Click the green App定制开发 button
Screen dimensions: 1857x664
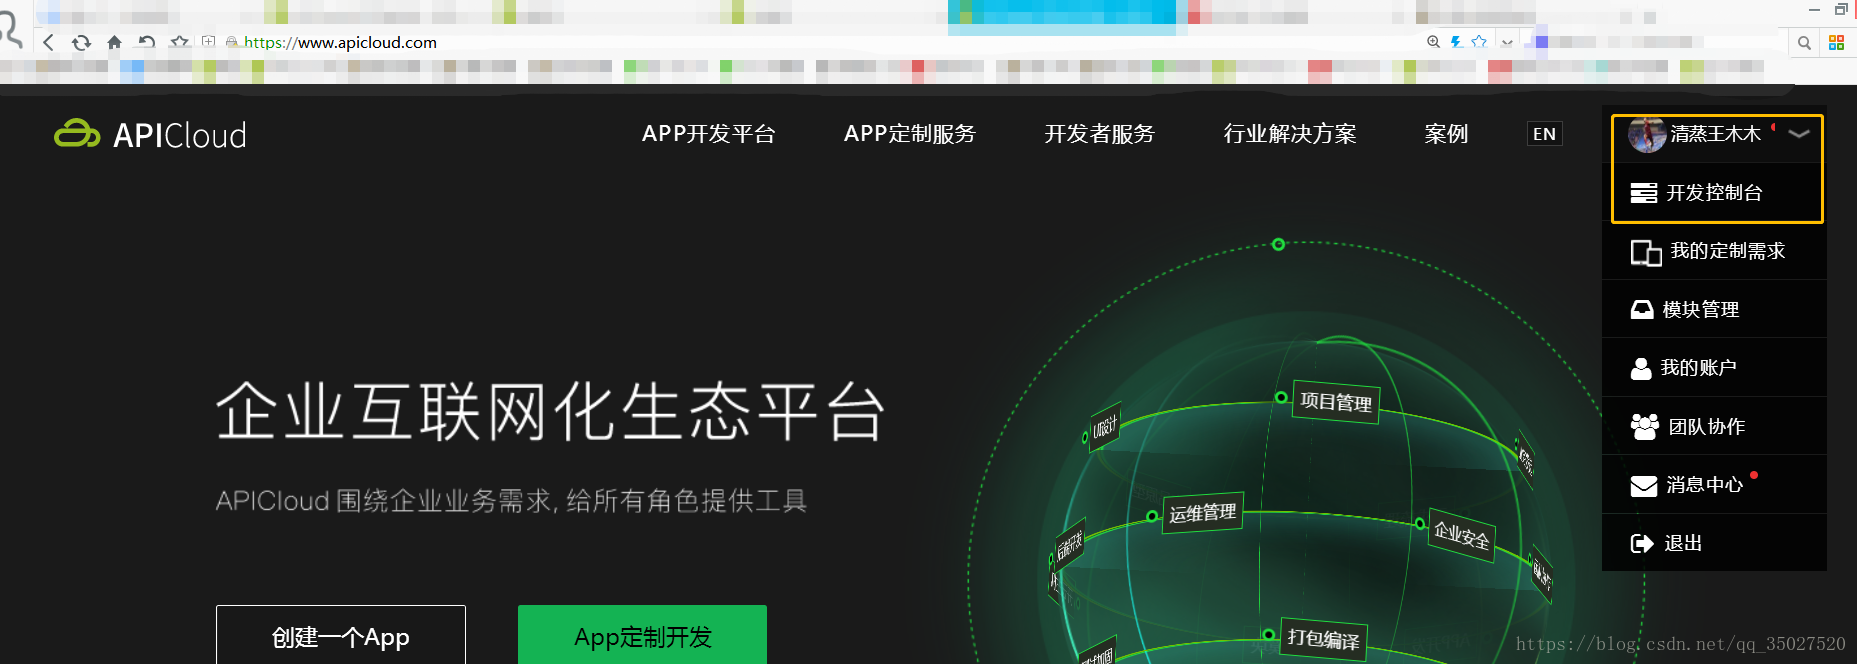pos(642,635)
